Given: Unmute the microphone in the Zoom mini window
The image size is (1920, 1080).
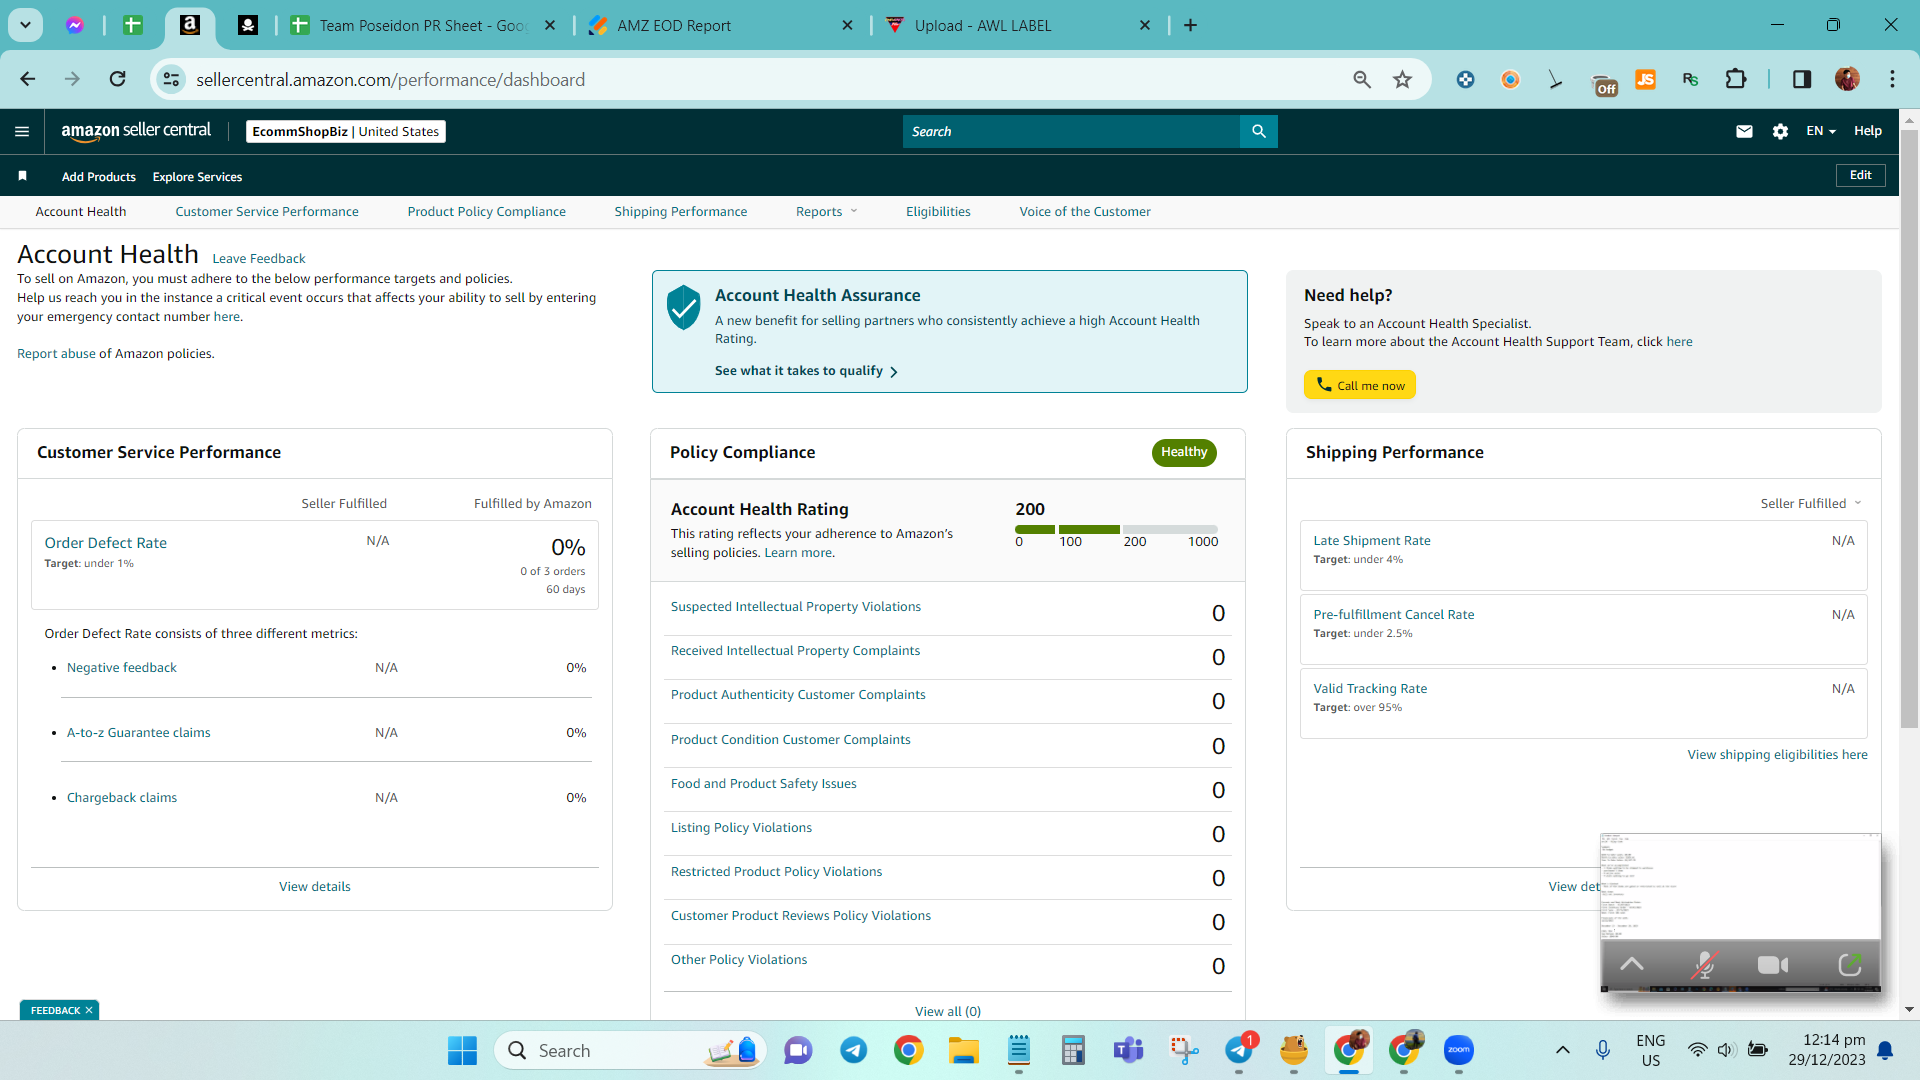Looking at the screenshot, I should (x=1704, y=965).
